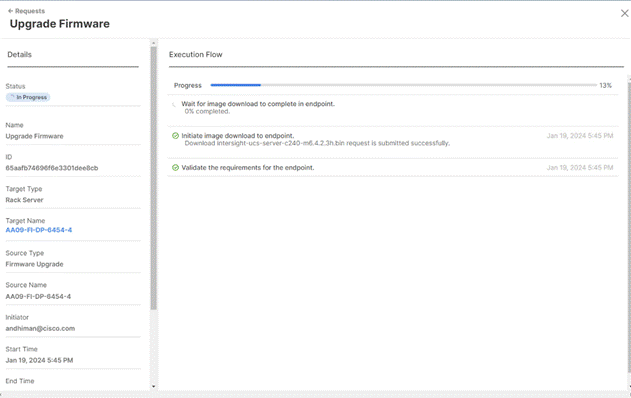Click the Start Time value Jan 19, 2024
The width and height of the screenshot is (631, 398).
pos(39,360)
